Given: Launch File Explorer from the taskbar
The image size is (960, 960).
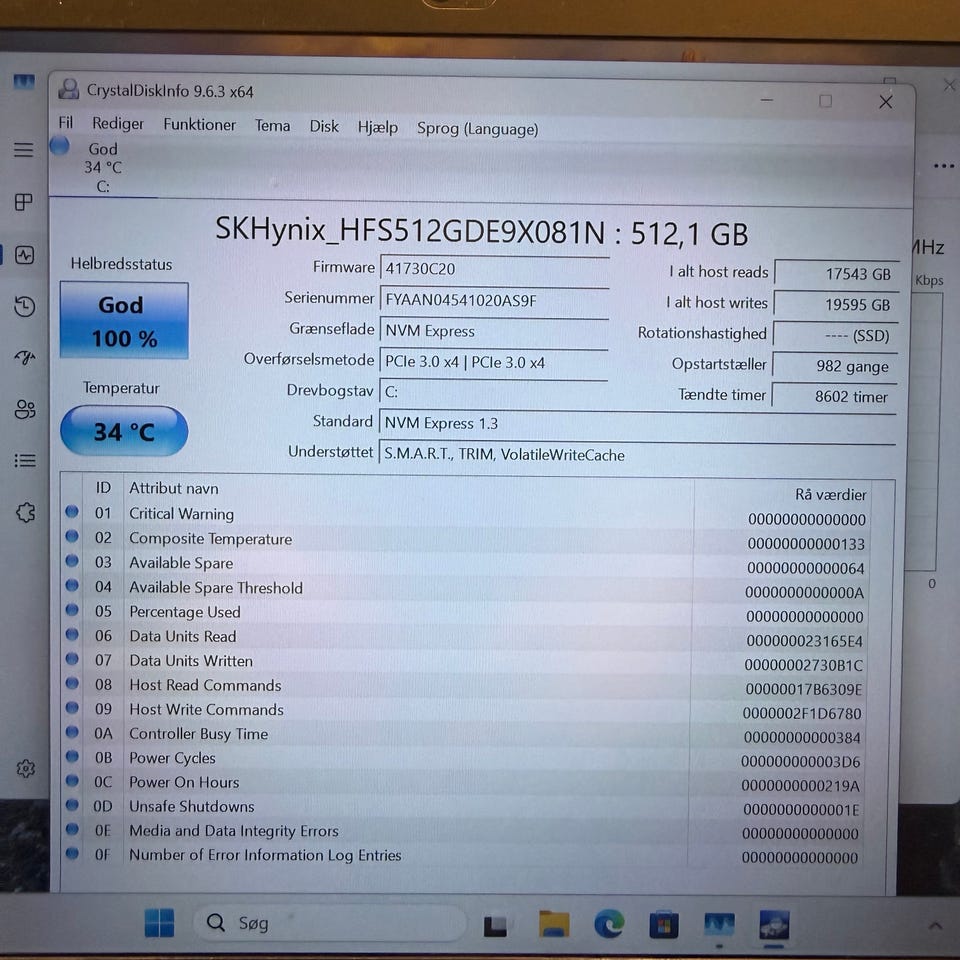Looking at the screenshot, I should pyautogui.click(x=554, y=924).
